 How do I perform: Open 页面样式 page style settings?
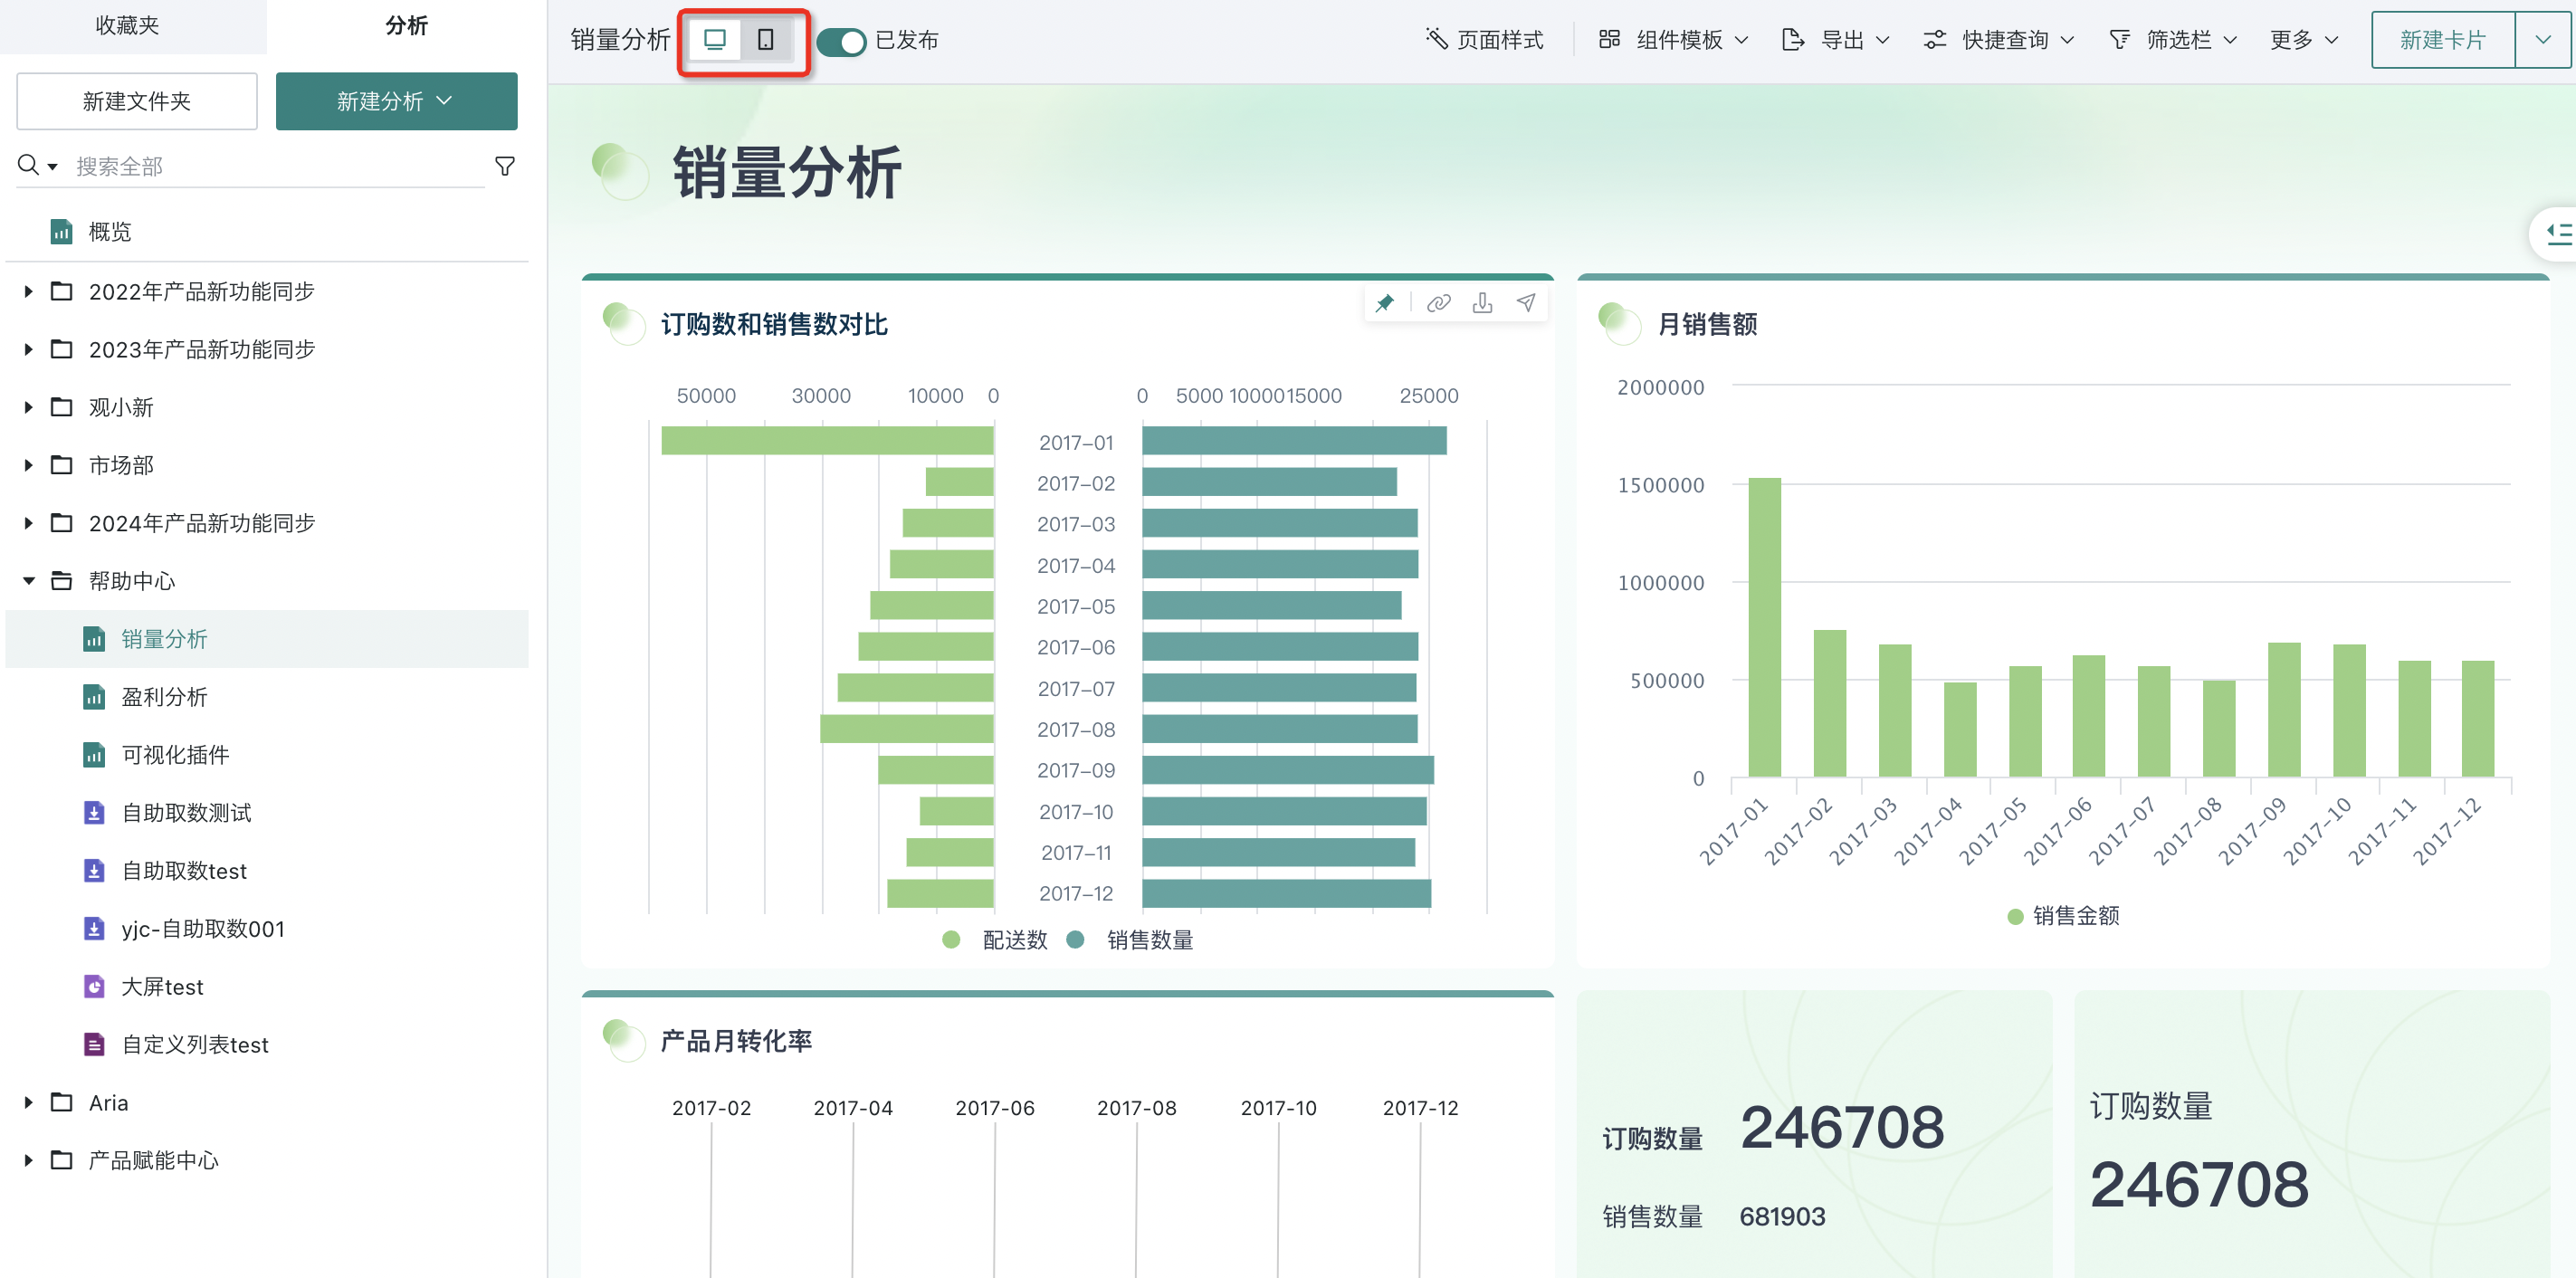click(x=1484, y=40)
